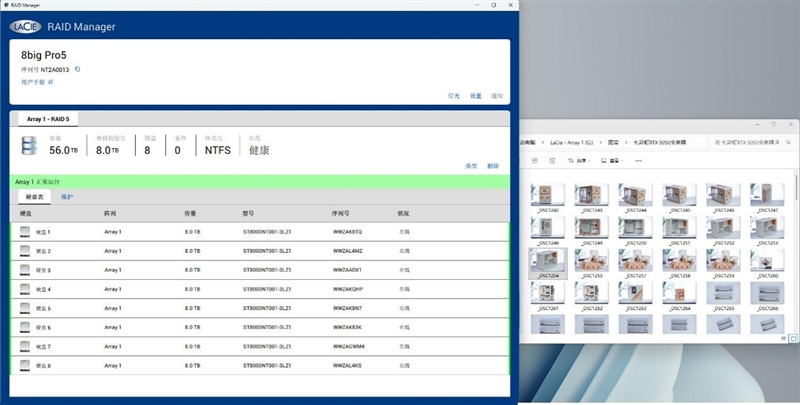This screenshot has width=800, height=405.
Task: Select serial number WWZAK8TQ
Action: click(347, 232)
